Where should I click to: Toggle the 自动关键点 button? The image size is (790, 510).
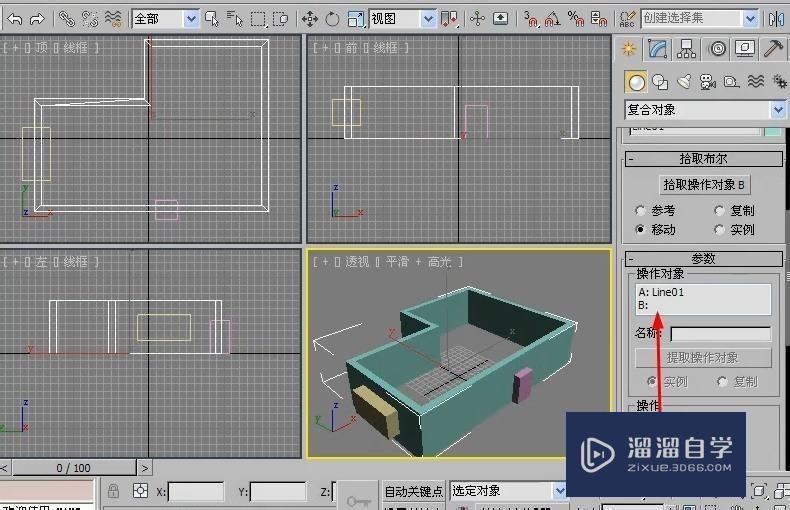[x=413, y=491]
